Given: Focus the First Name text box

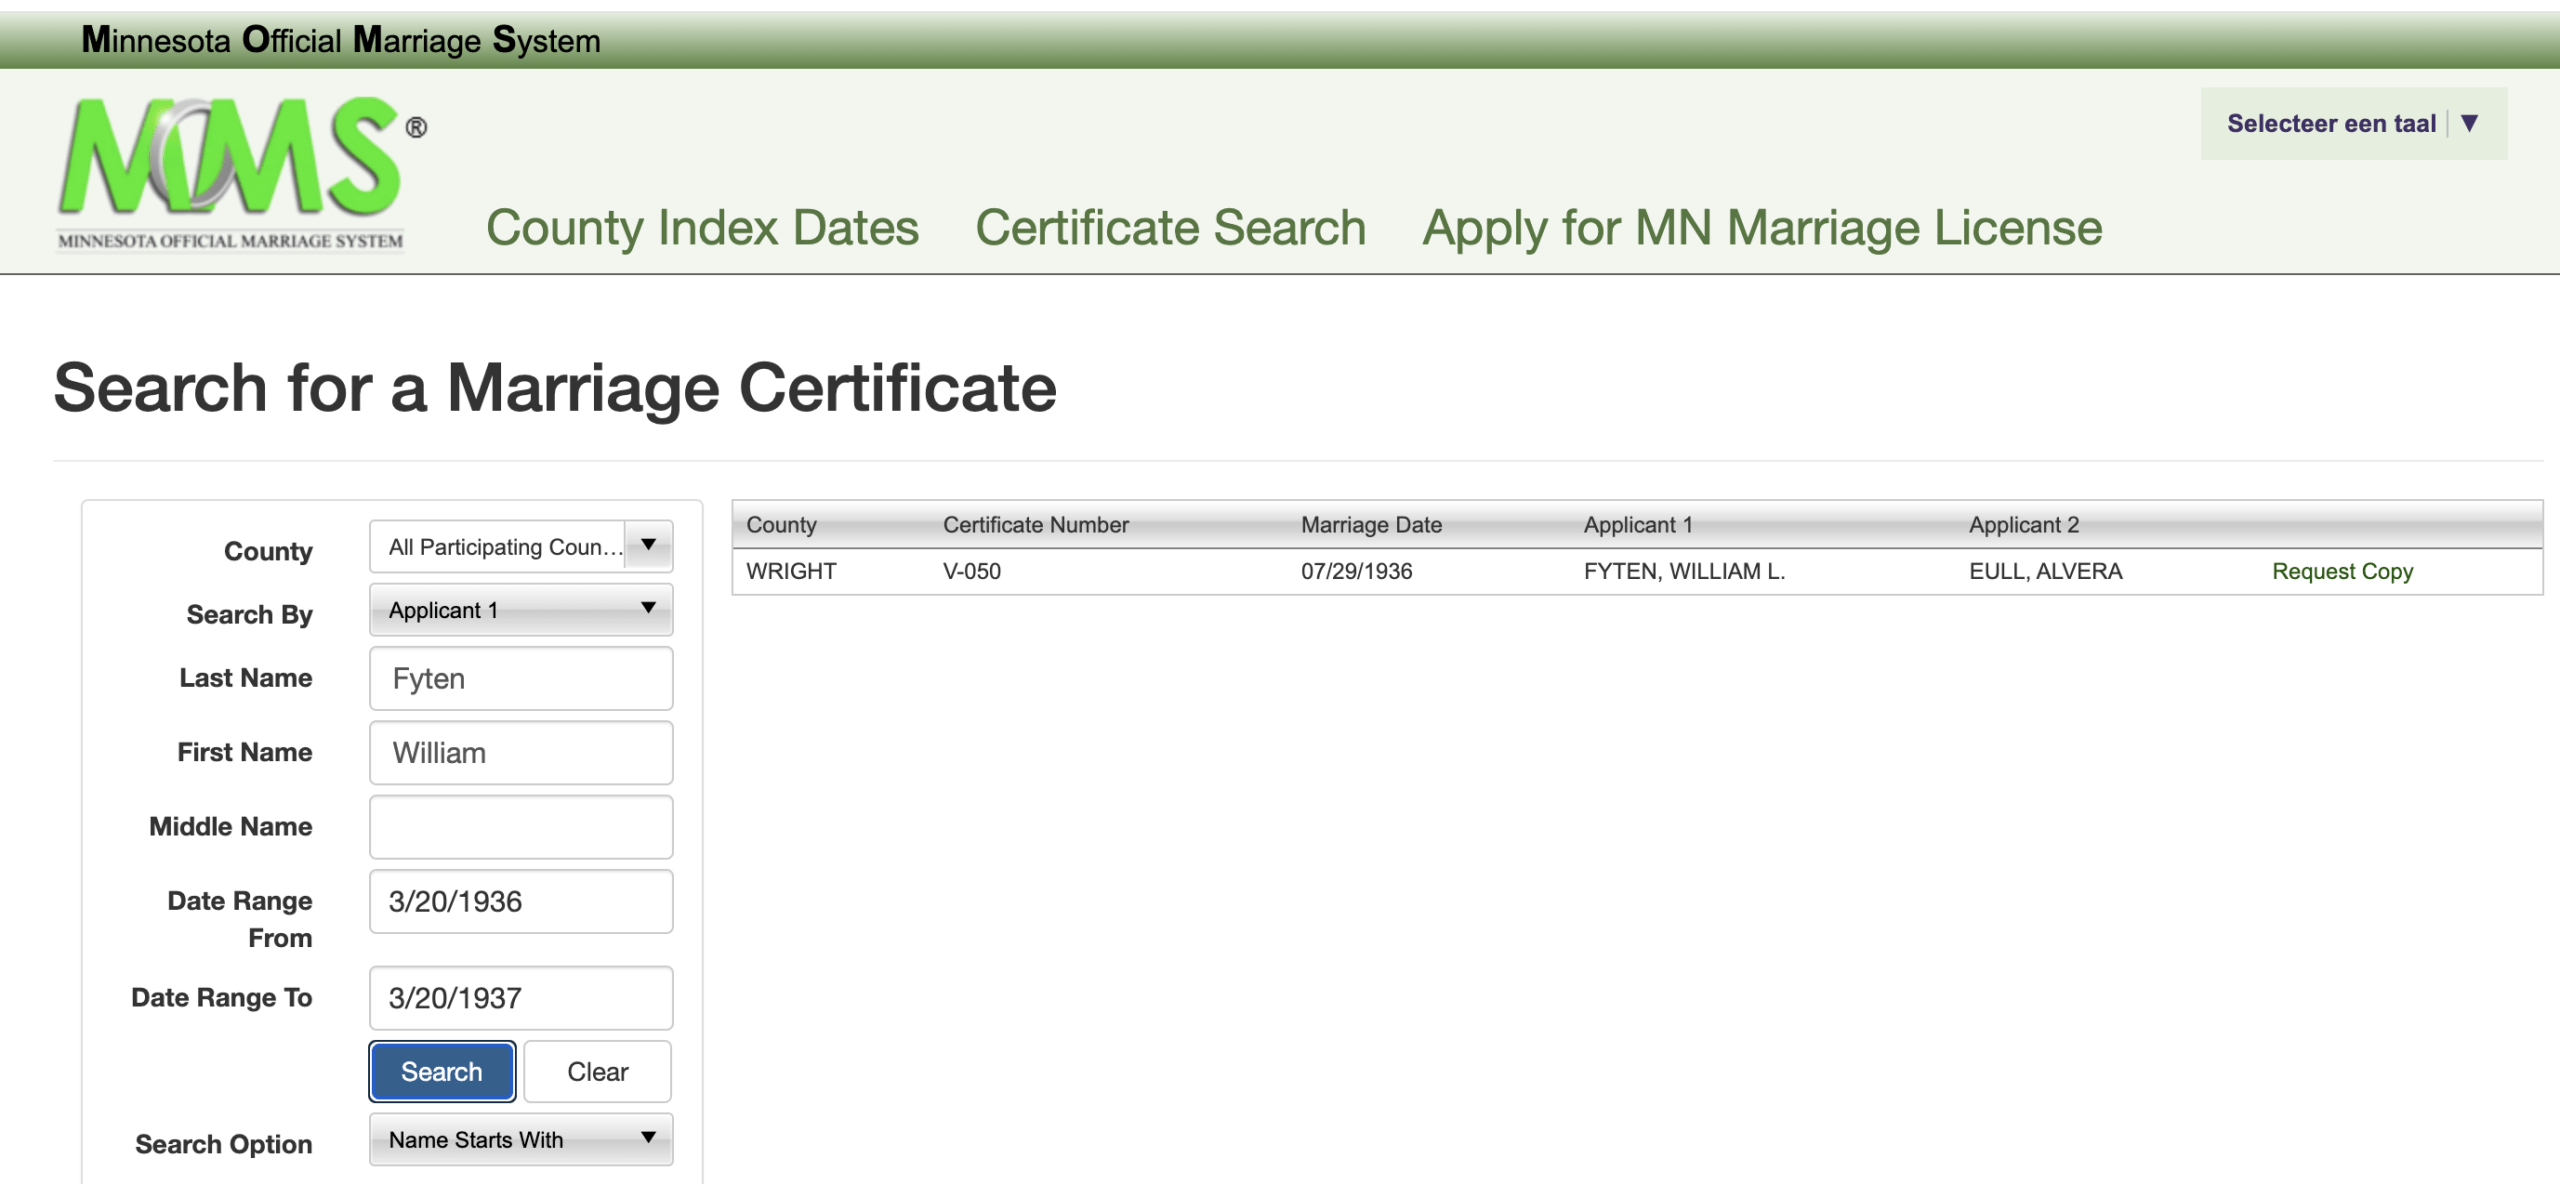Looking at the screenshot, I should [520, 753].
